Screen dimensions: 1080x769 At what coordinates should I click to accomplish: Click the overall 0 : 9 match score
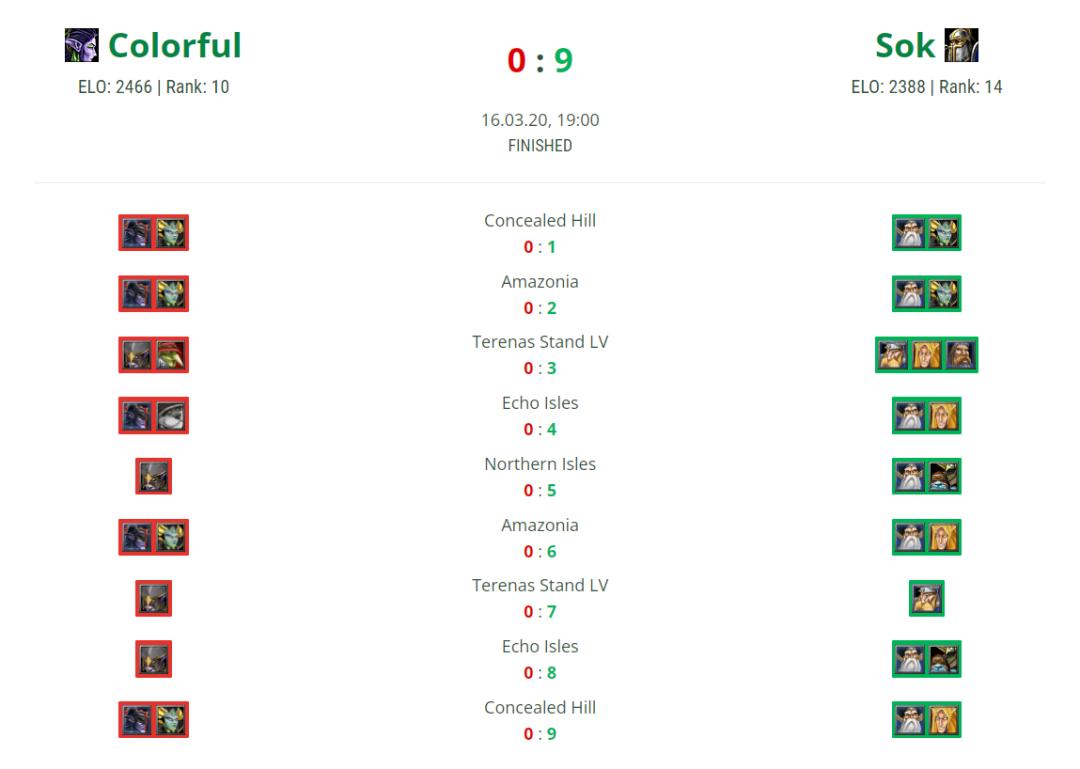pyautogui.click(x=540, y=60)
